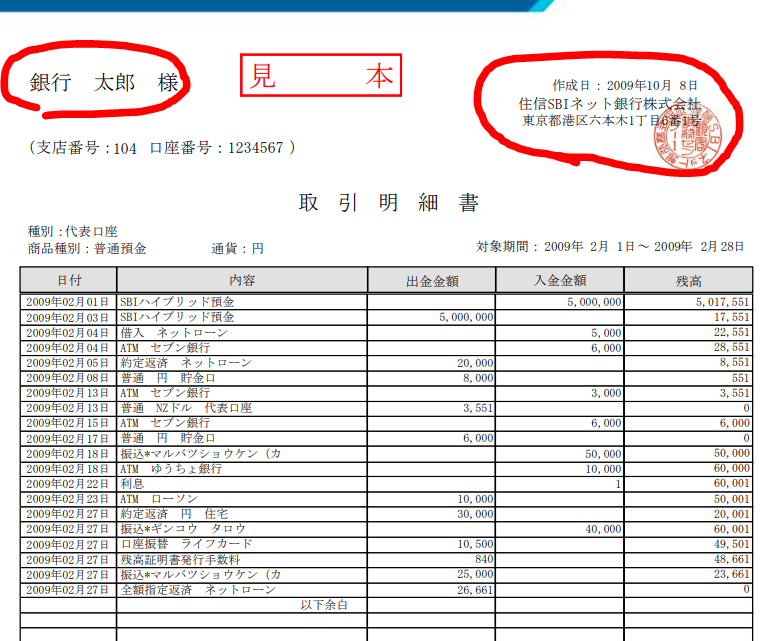Select the 入金金額 column header
The width and height of the screenshot is (779, 641).
560,281
